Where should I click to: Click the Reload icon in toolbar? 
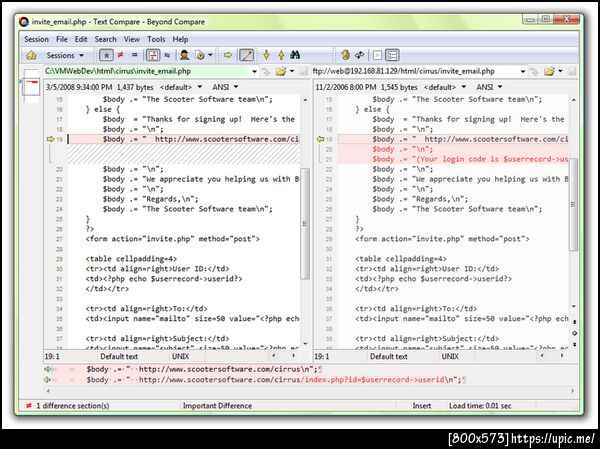click(x=345, y=55)
